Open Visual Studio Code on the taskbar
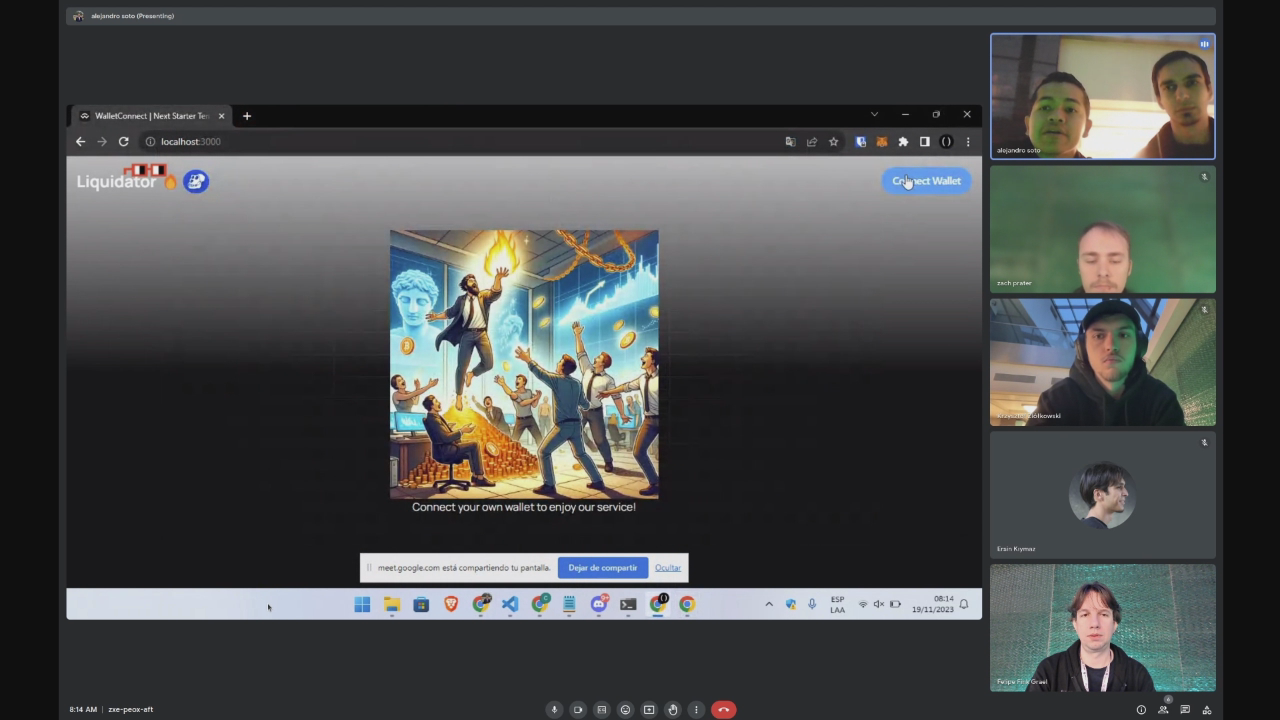Image resolution: width=1280 pixels, height=720 pixels. [510, 604]
